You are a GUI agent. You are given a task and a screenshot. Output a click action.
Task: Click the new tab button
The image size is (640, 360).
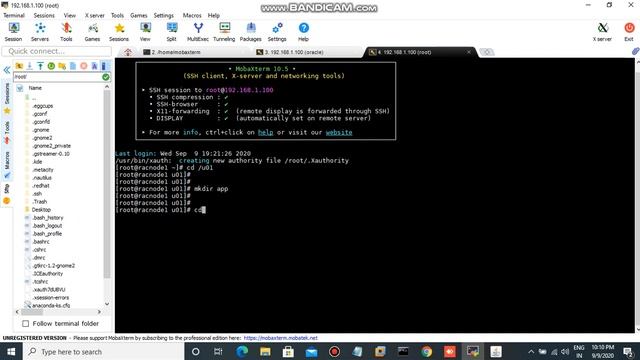(487, 52)
